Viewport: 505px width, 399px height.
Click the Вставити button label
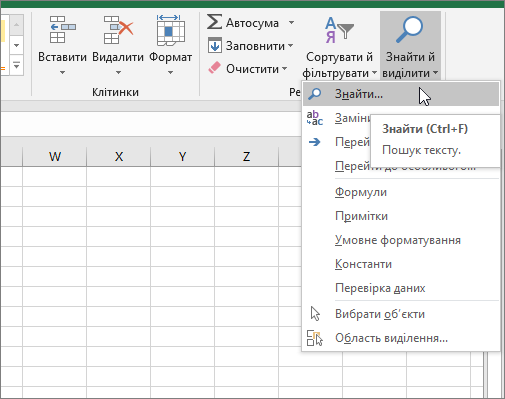(62, 57)
